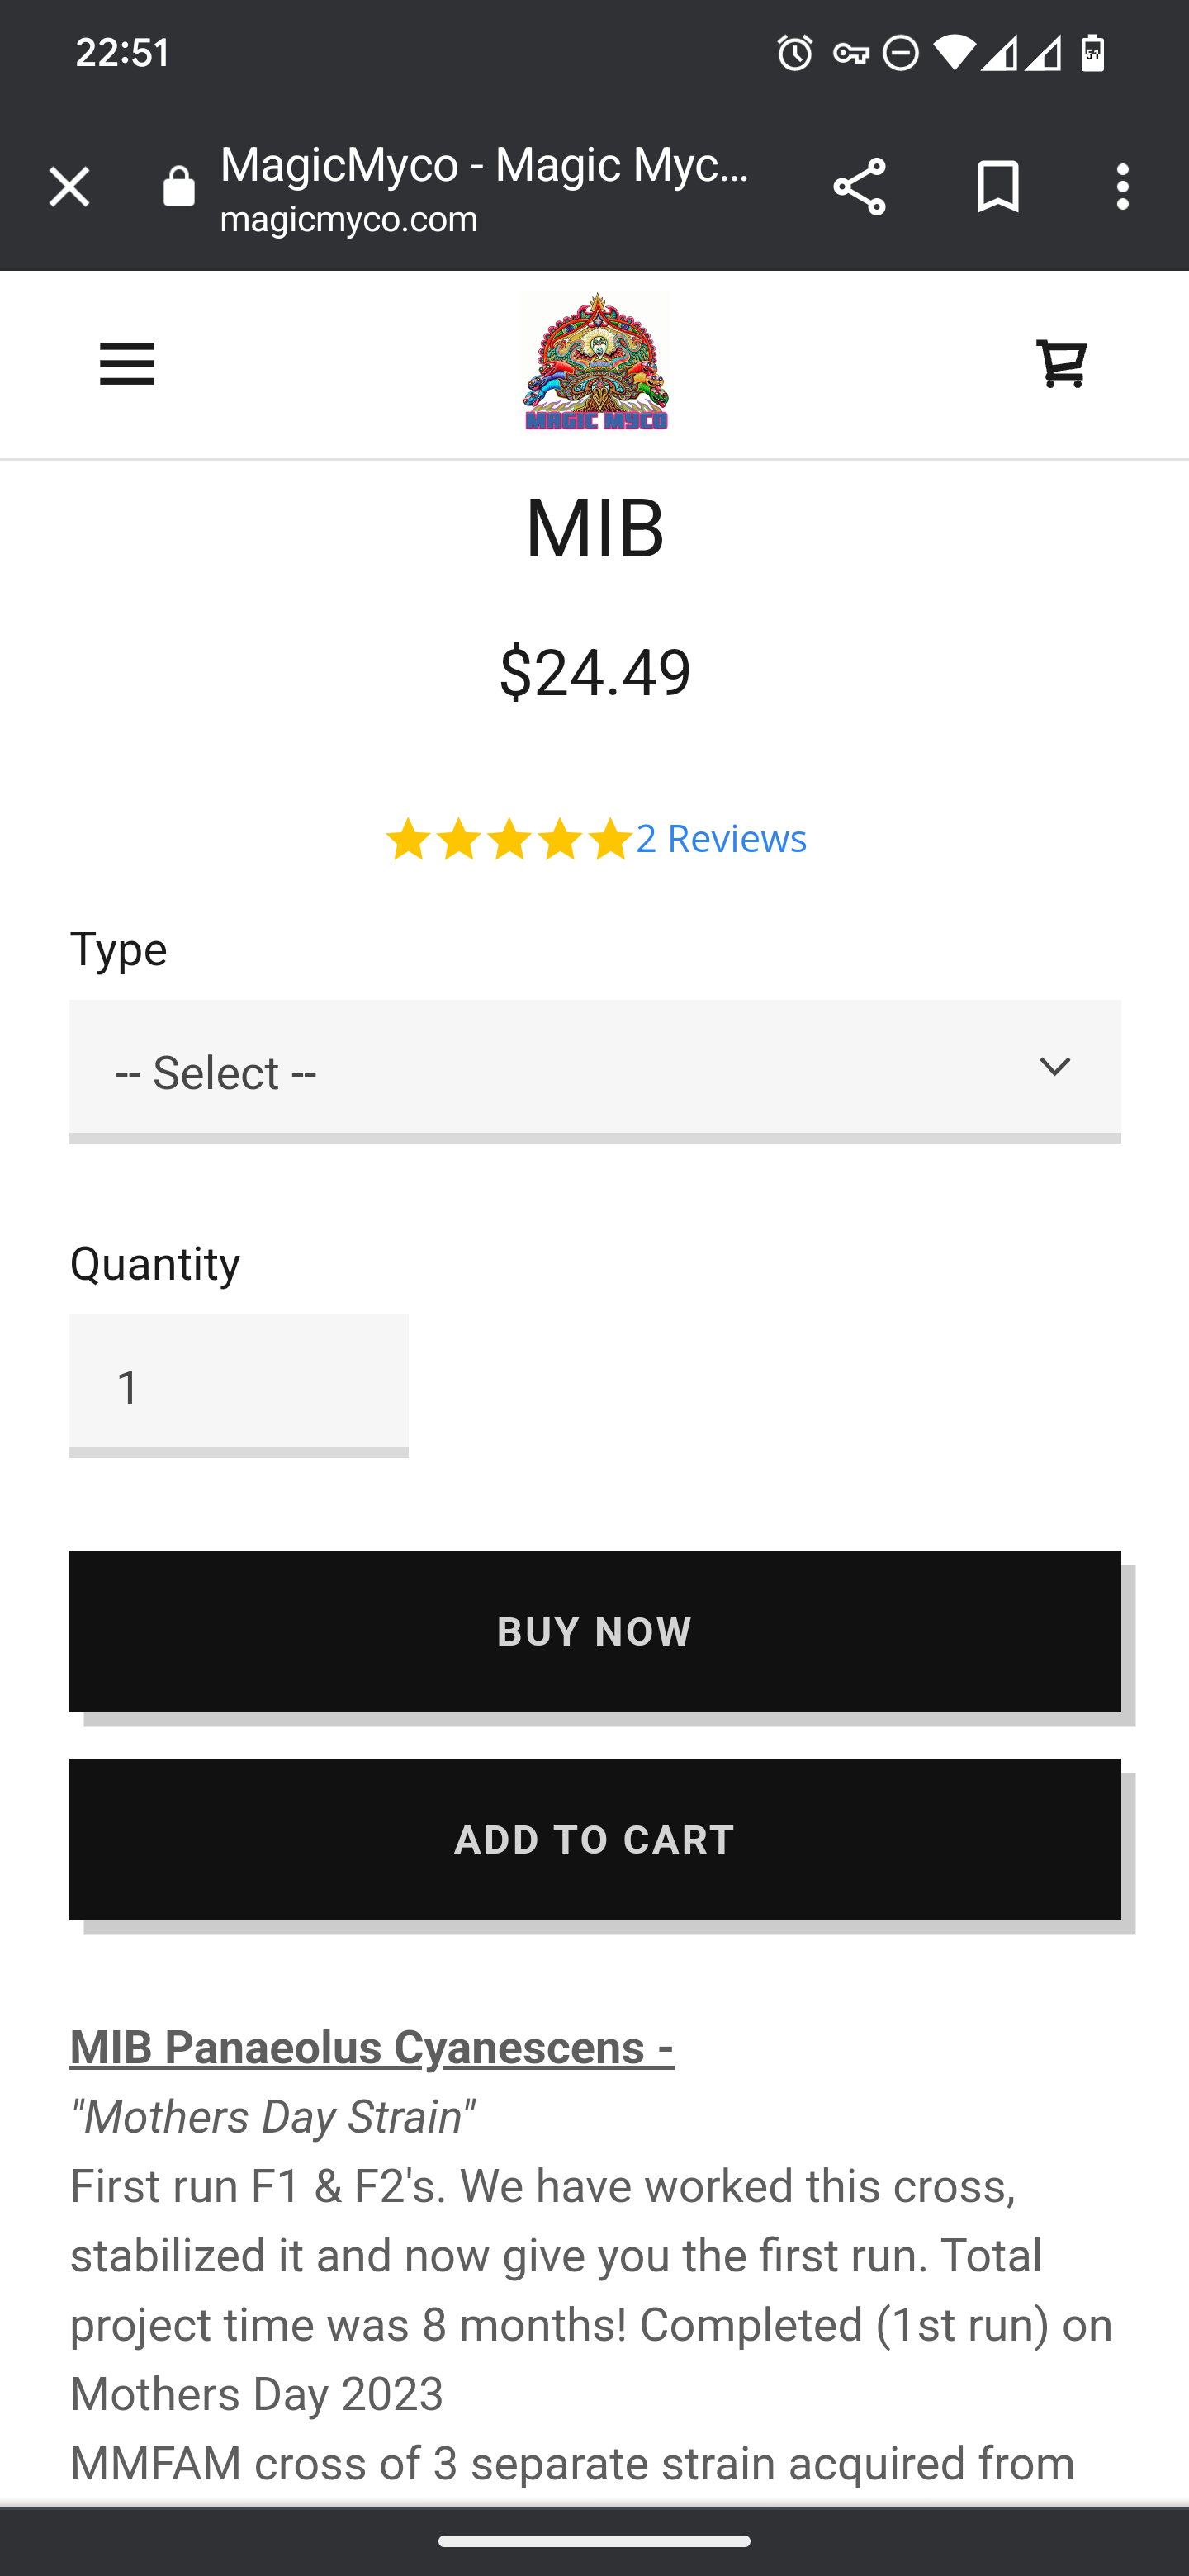Close the browser custom tab

tap(69, 187)
